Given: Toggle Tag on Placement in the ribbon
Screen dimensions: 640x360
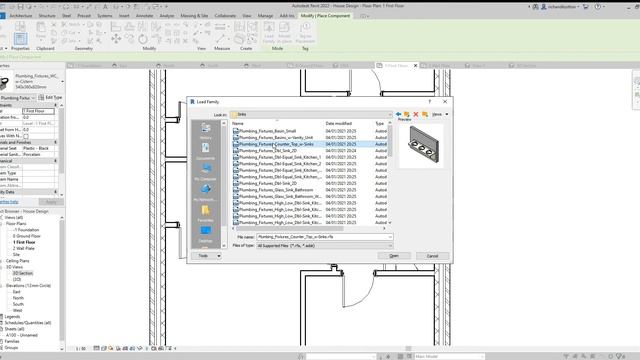Looking at the screenshot, I should pyautogui.click(x=305, y=33).
